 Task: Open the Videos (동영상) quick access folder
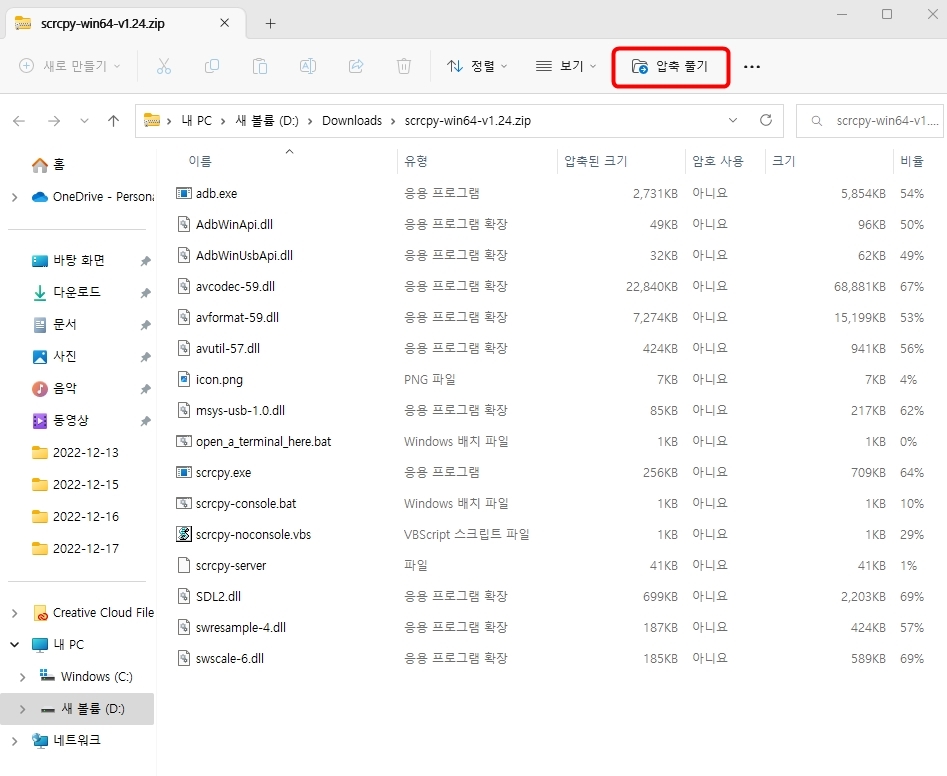click(60, 420)
